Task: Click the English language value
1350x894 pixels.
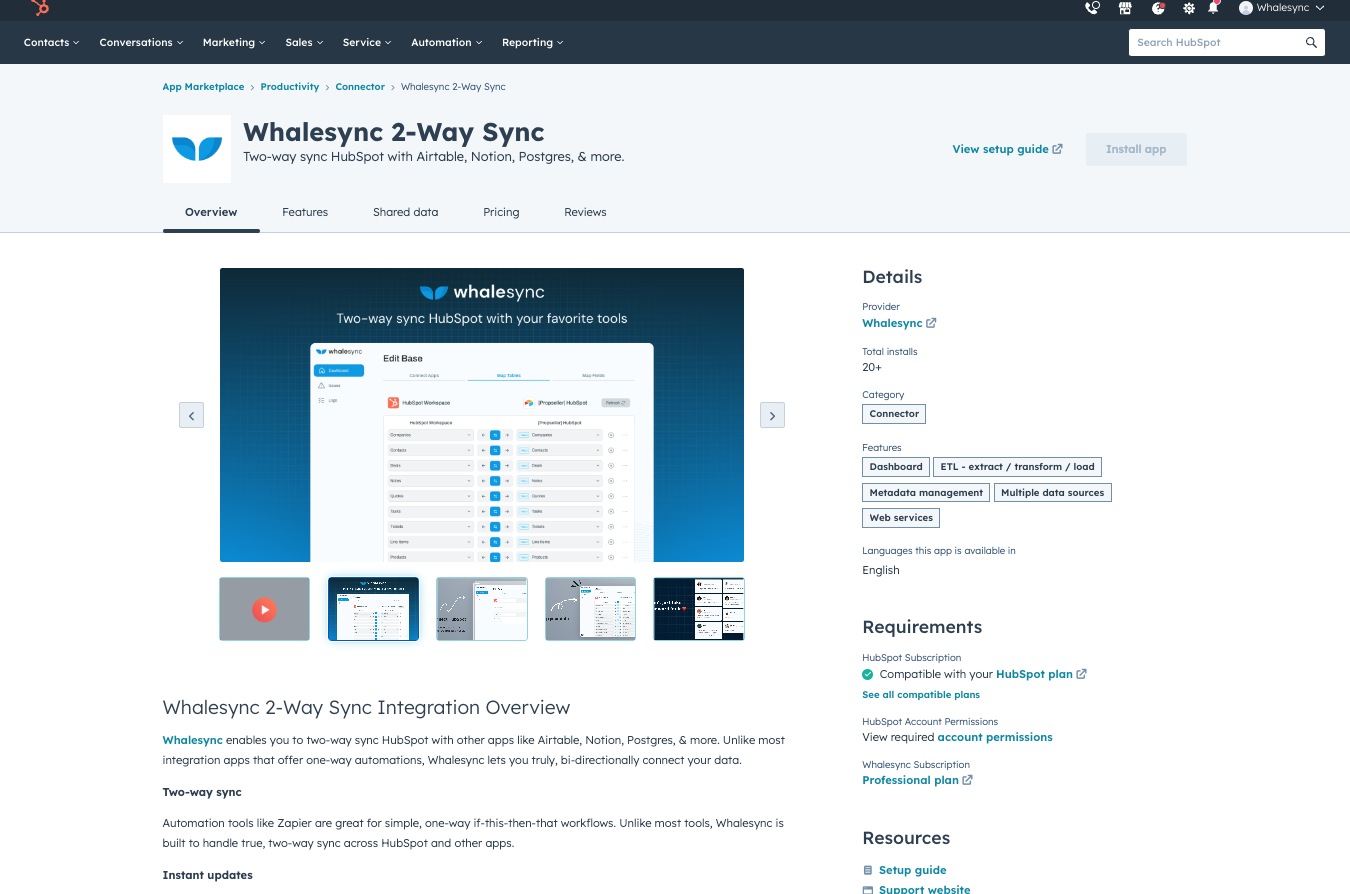Action: 881,570
